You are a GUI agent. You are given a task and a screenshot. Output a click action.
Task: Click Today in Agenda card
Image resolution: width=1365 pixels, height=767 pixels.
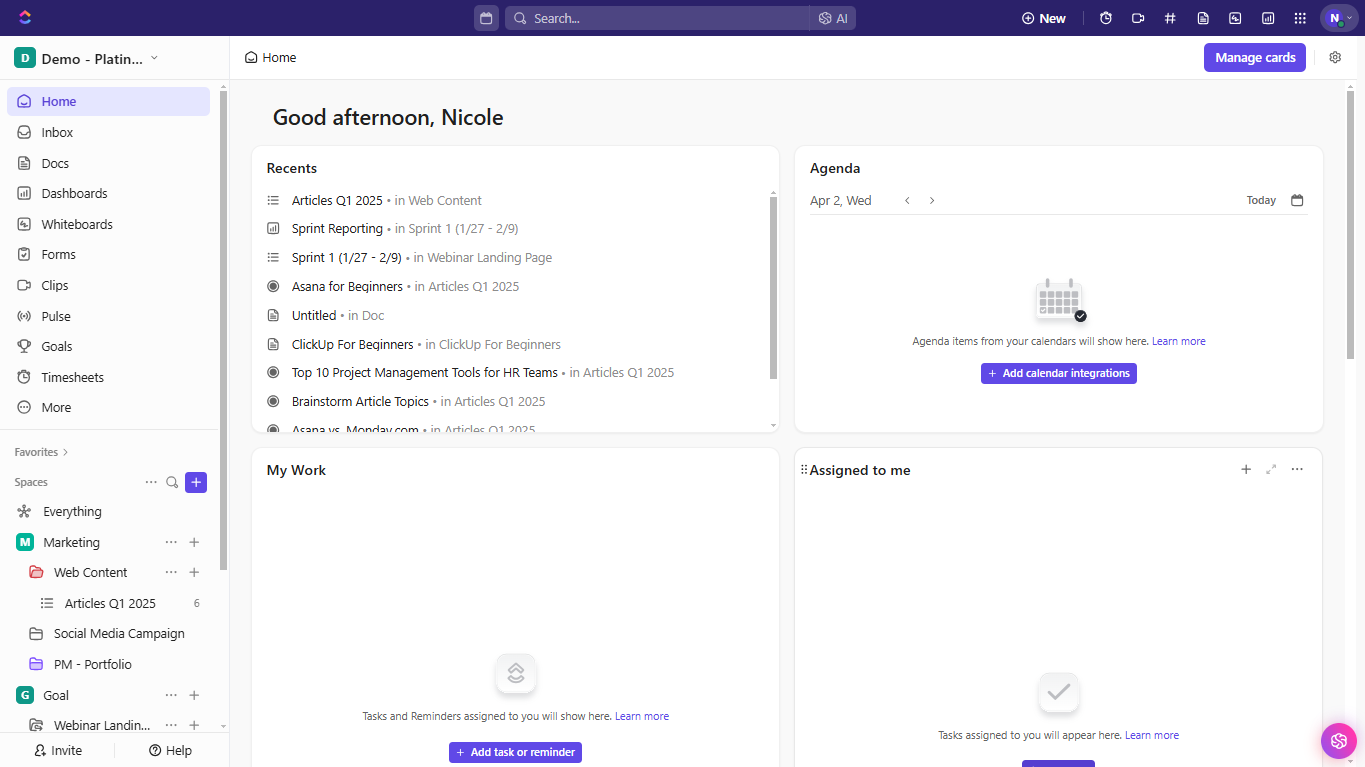1261,200
